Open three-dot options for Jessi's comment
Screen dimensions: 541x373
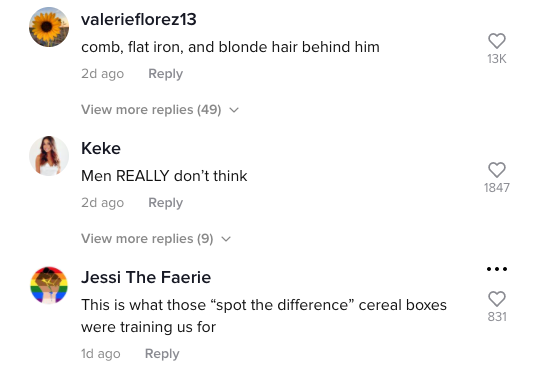497,269
